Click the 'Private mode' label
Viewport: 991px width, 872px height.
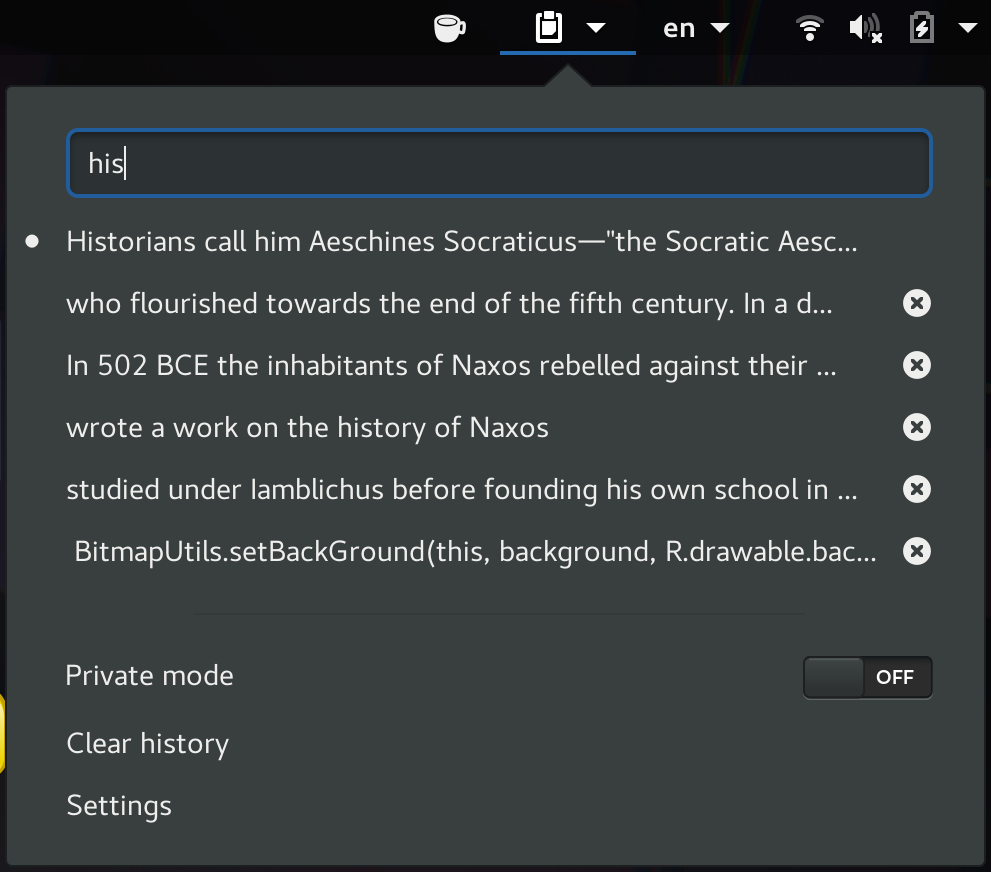pos(150,676)
